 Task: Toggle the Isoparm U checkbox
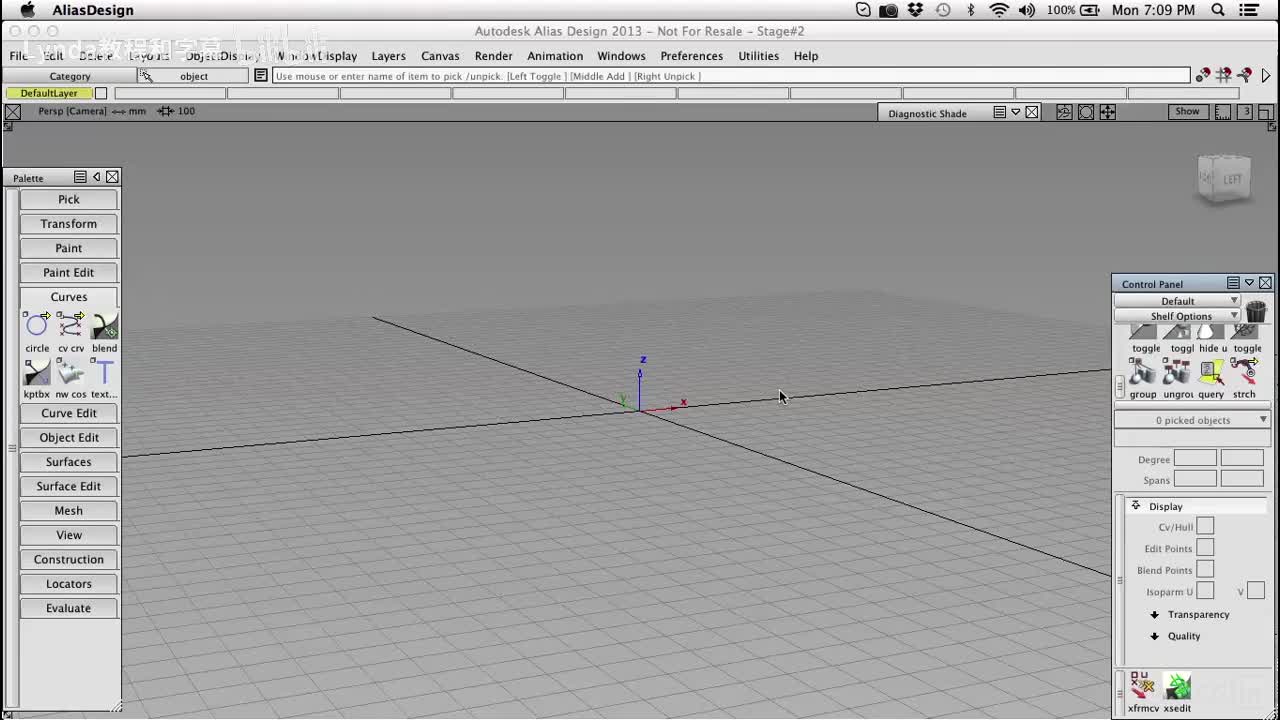[x=1205, y=591]
